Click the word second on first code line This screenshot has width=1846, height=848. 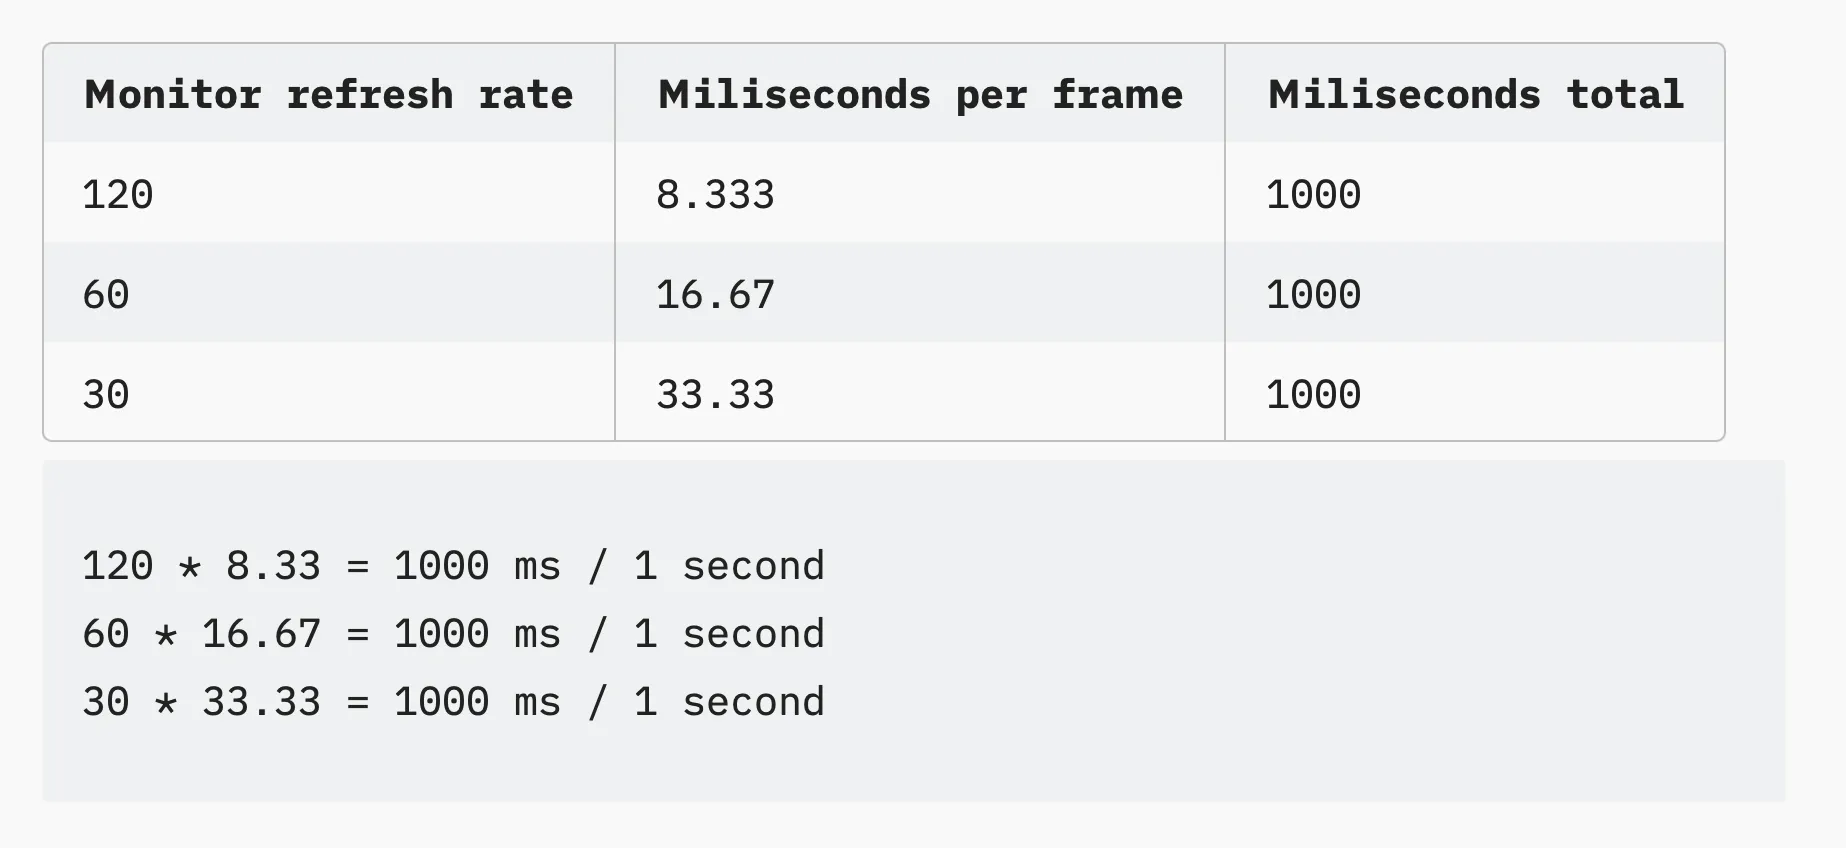754,566
